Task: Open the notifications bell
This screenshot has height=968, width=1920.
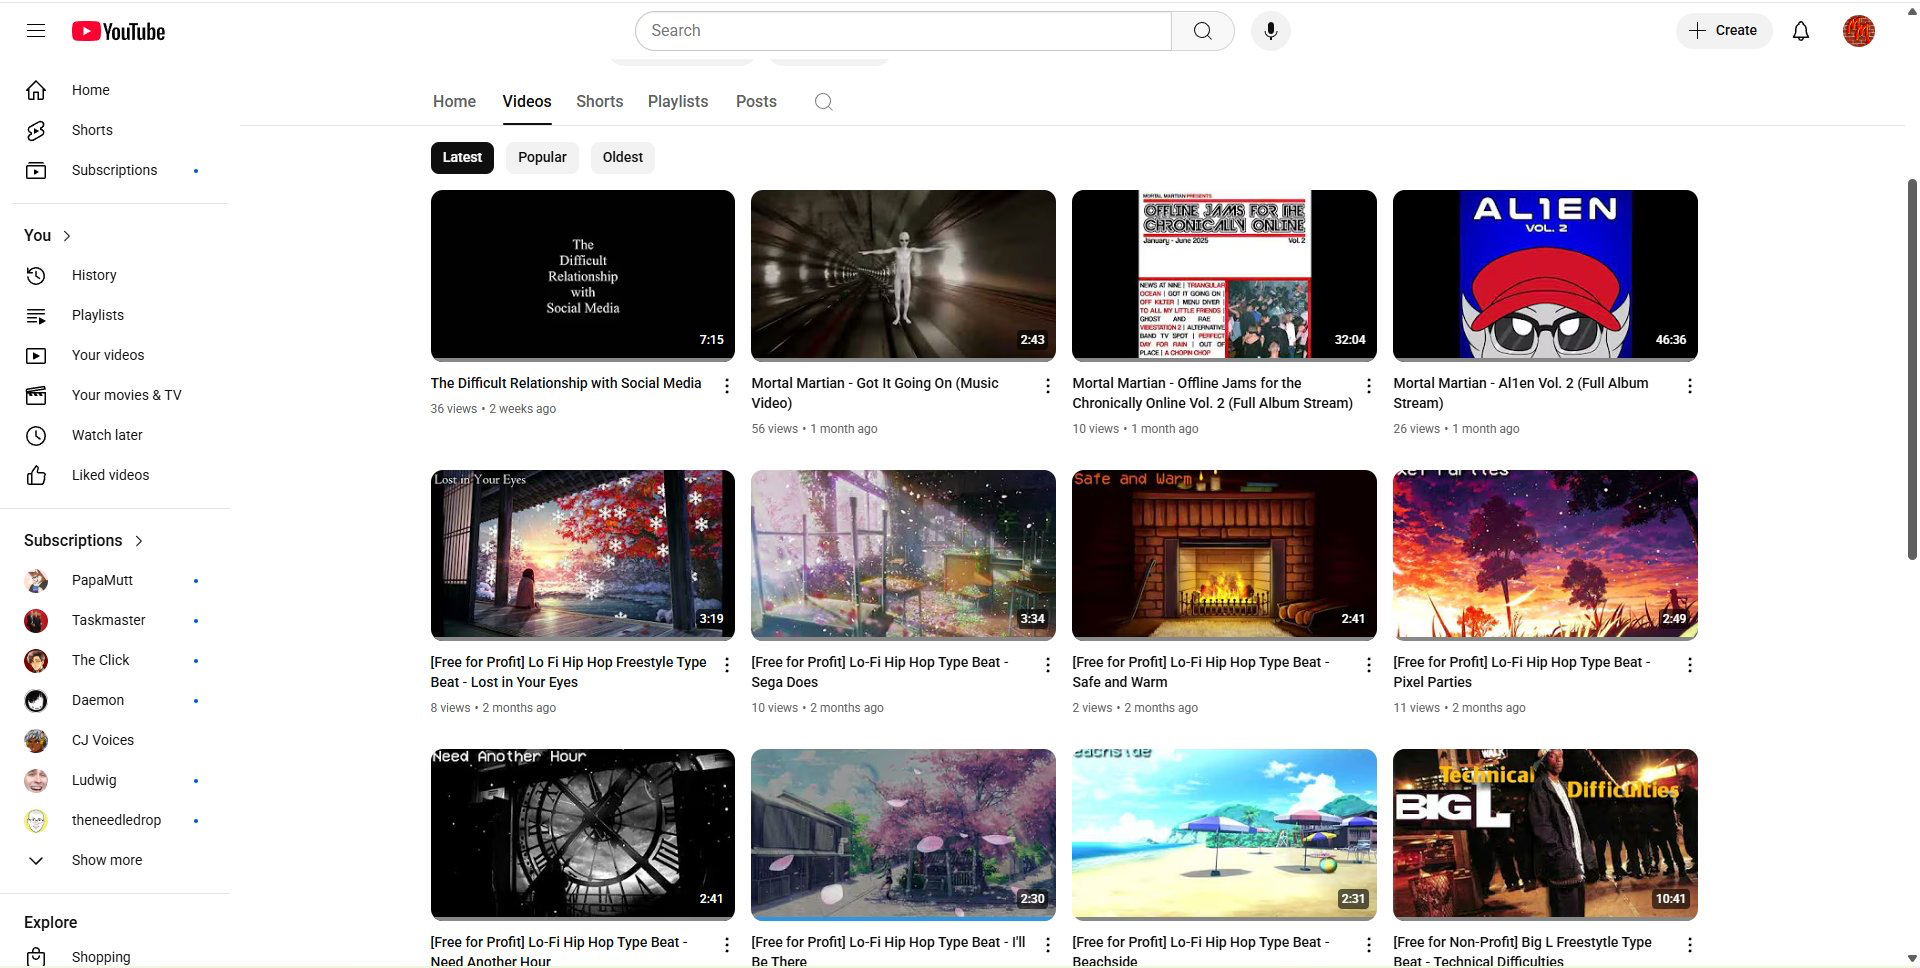Action: click(1800, 31)
